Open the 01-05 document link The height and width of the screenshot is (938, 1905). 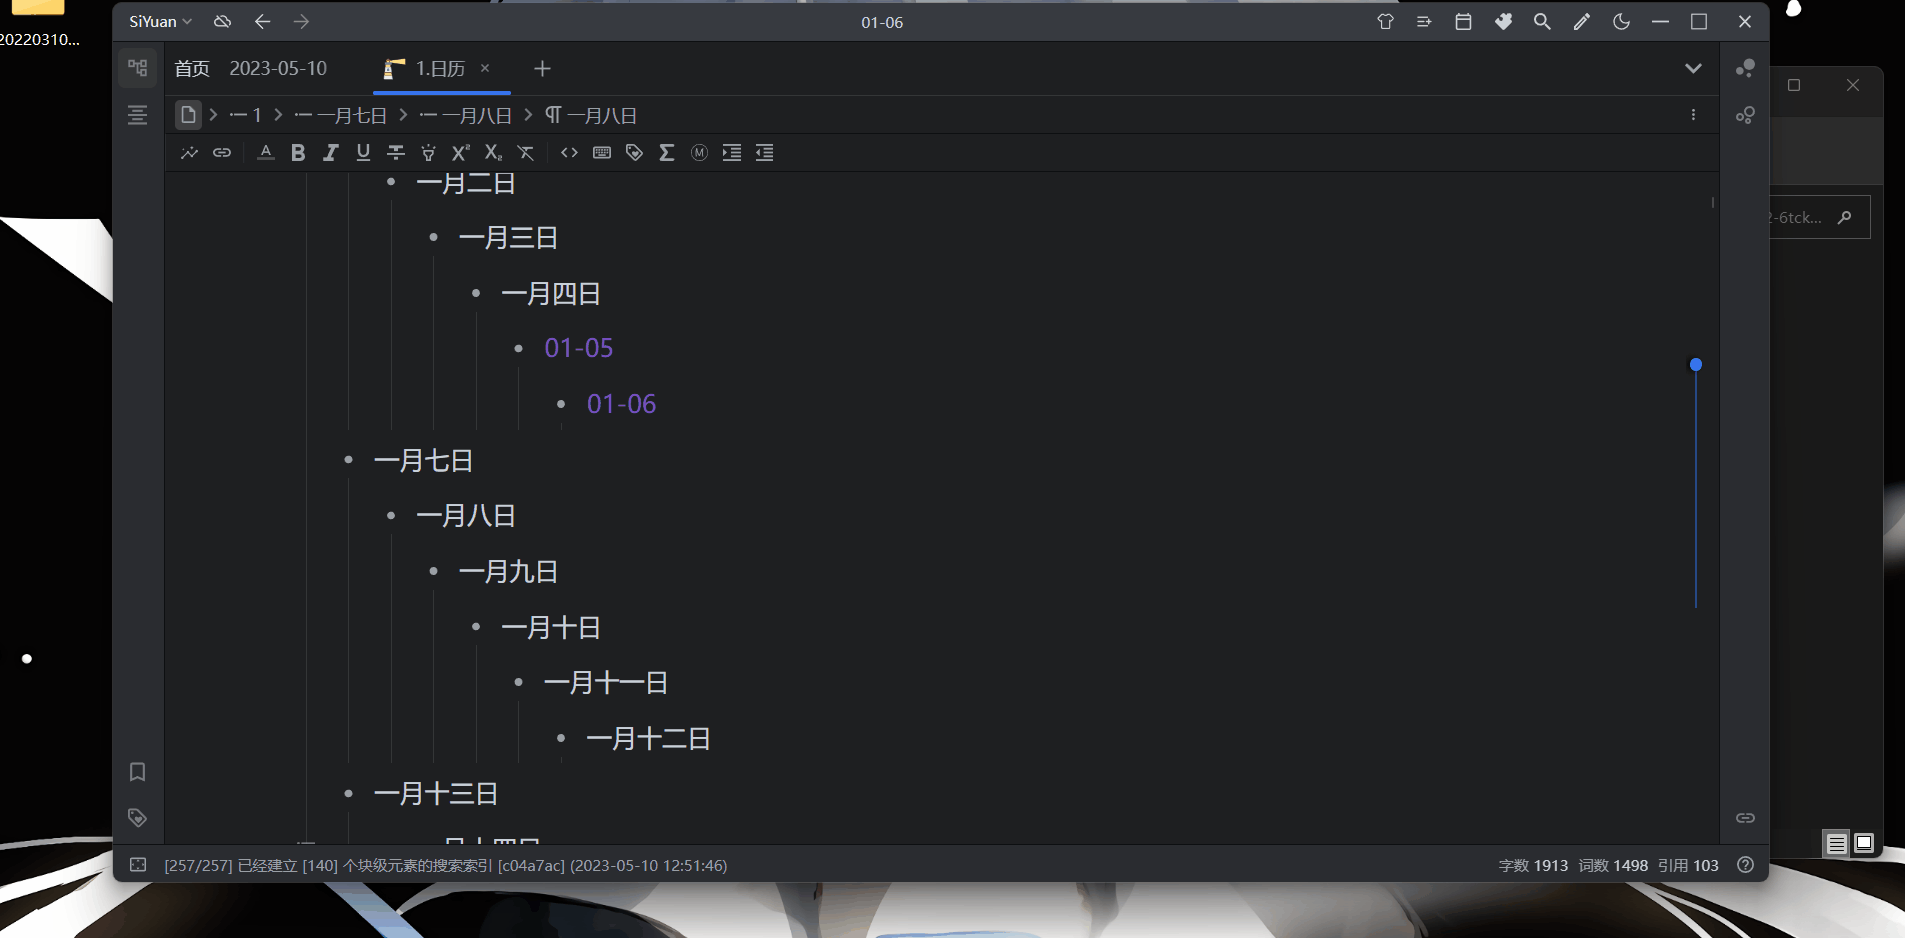(578, 347)
